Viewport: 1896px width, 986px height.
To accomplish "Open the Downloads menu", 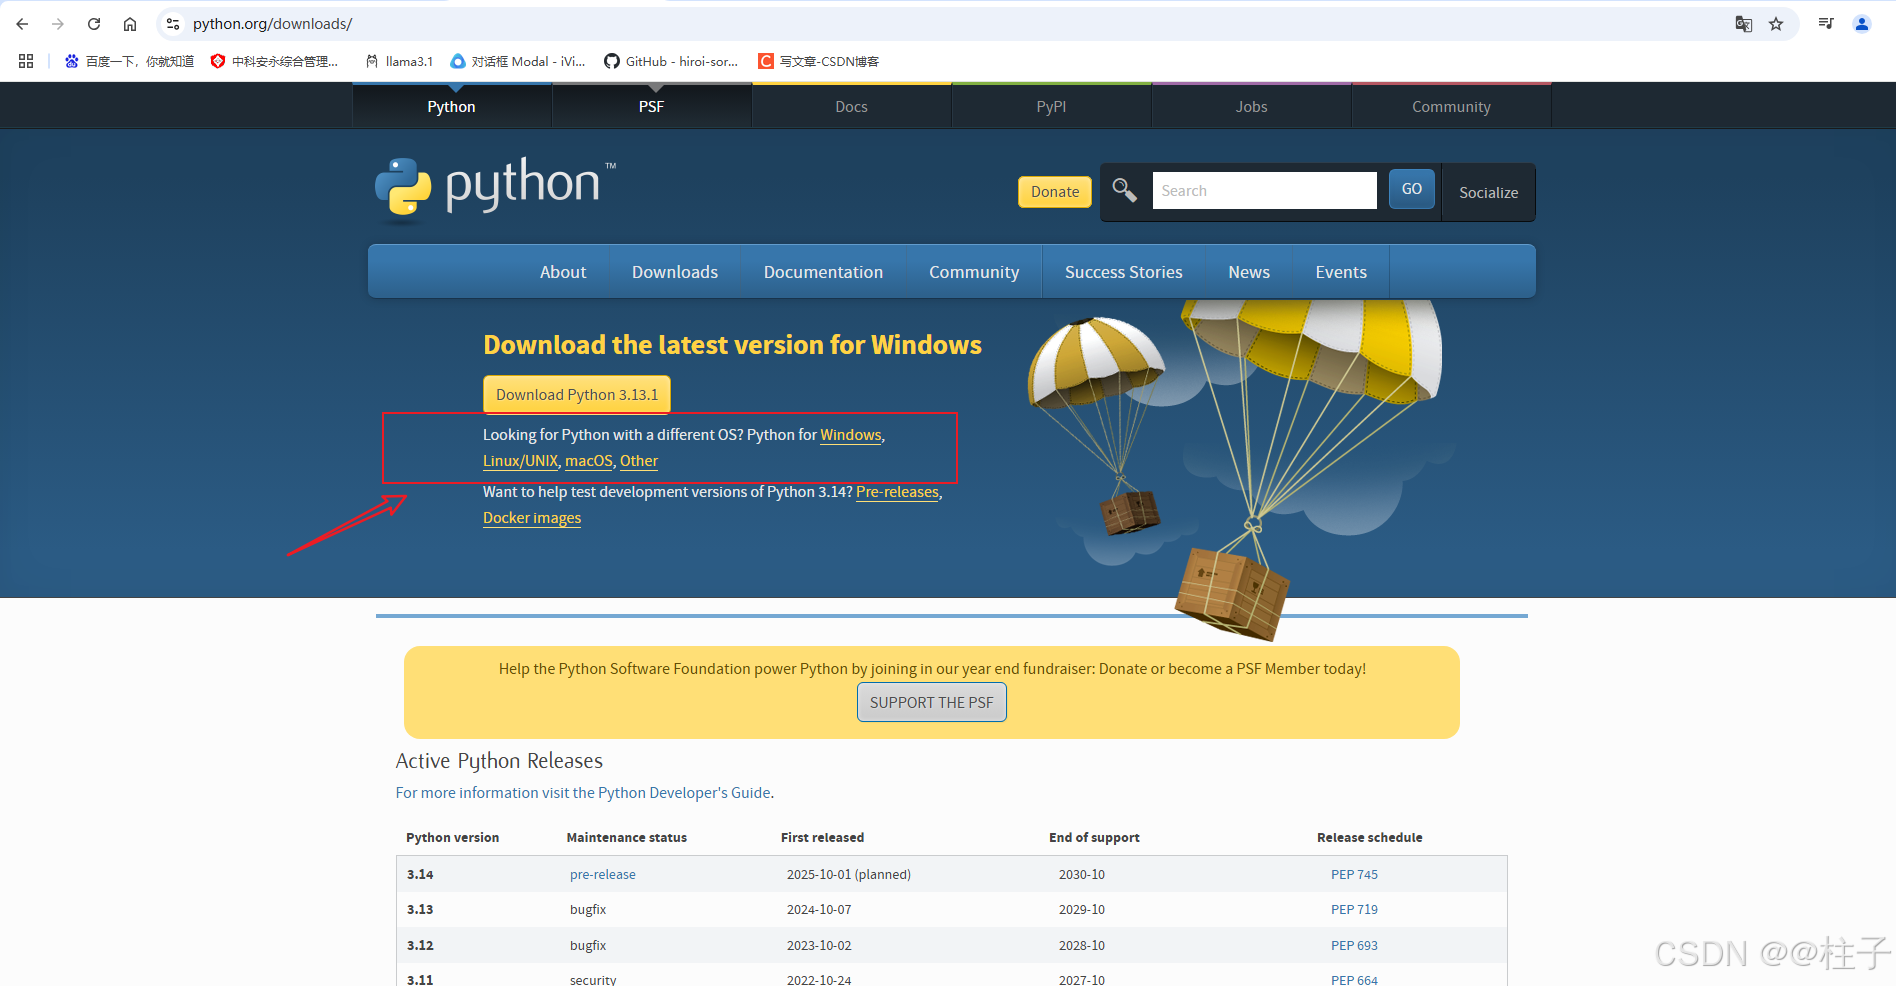I will [x=675, y=272].
